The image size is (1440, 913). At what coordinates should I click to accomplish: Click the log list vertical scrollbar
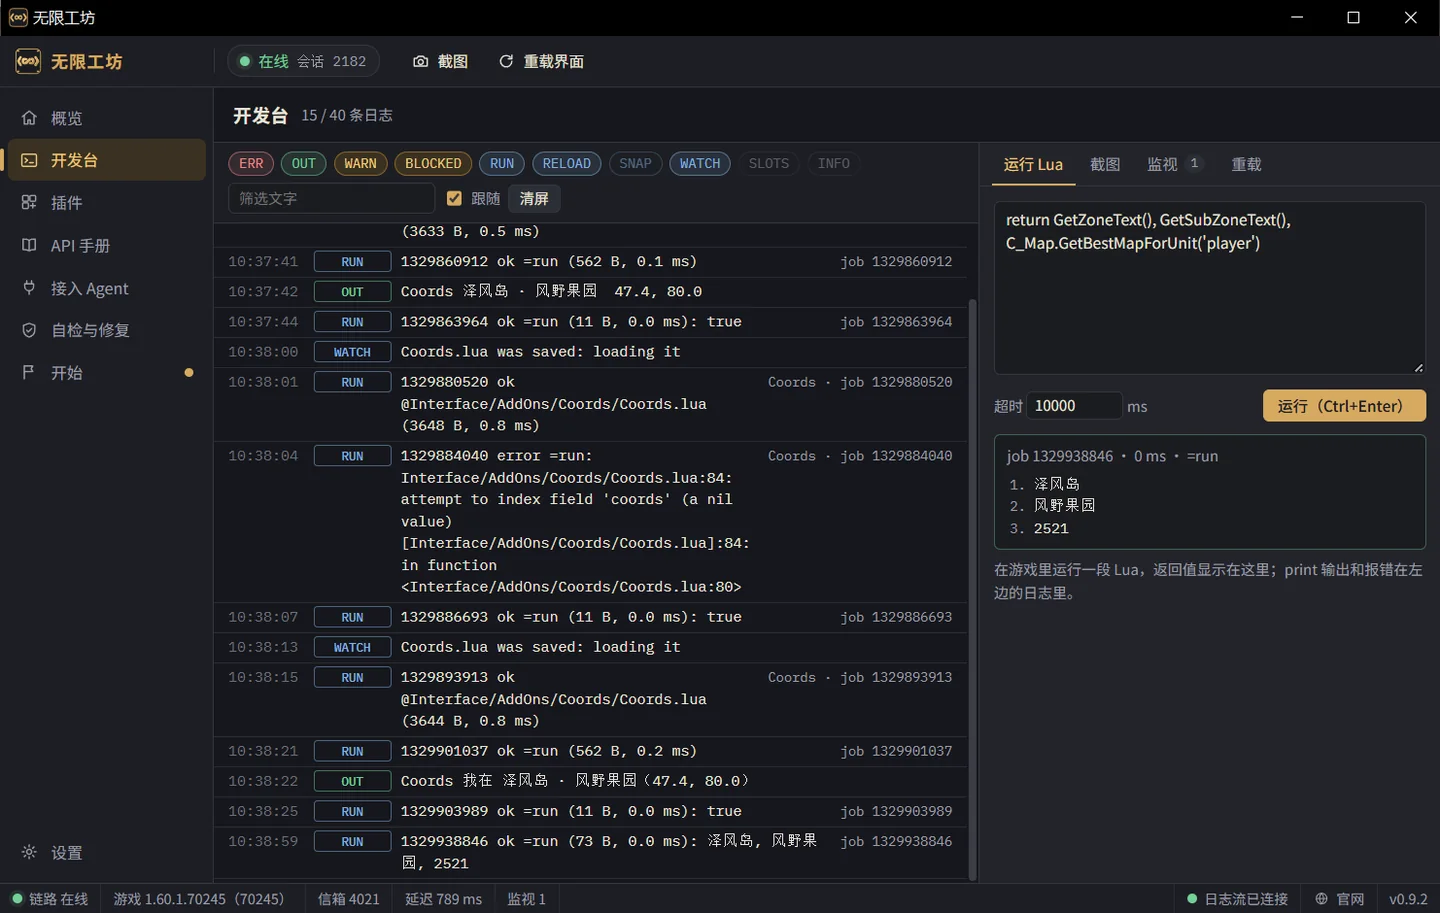click(973, 590)
